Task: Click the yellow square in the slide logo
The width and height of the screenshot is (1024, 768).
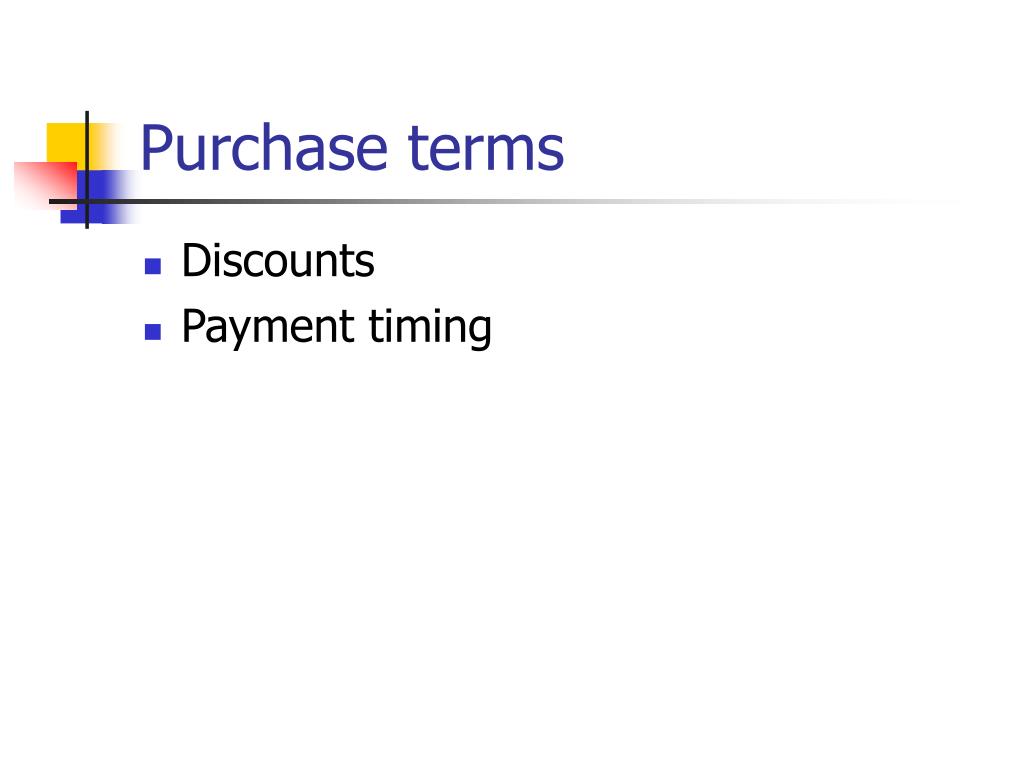Action: (x=65, y=142)
